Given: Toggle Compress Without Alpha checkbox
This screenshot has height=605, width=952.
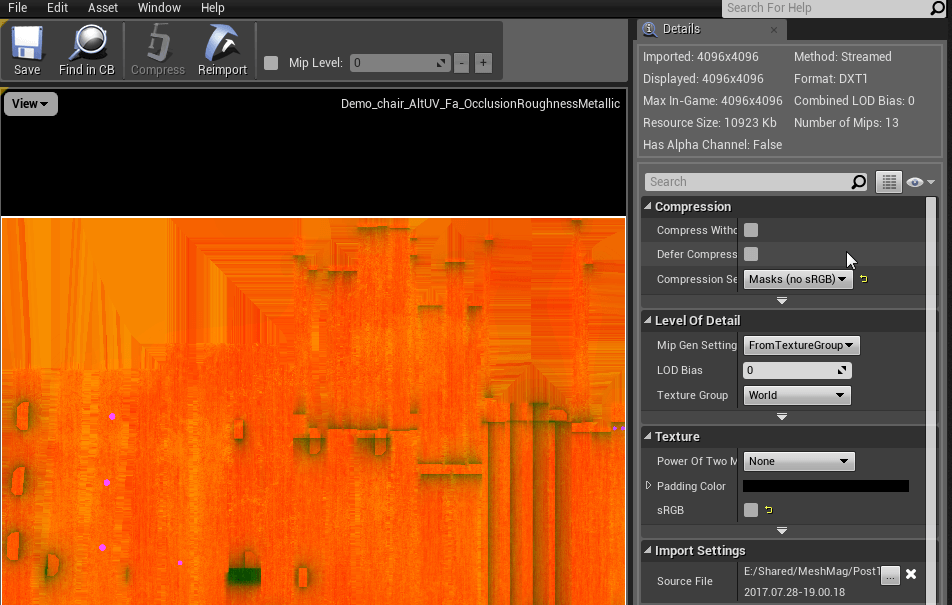Looking at the screenshot, I should (x=751, y=230).
